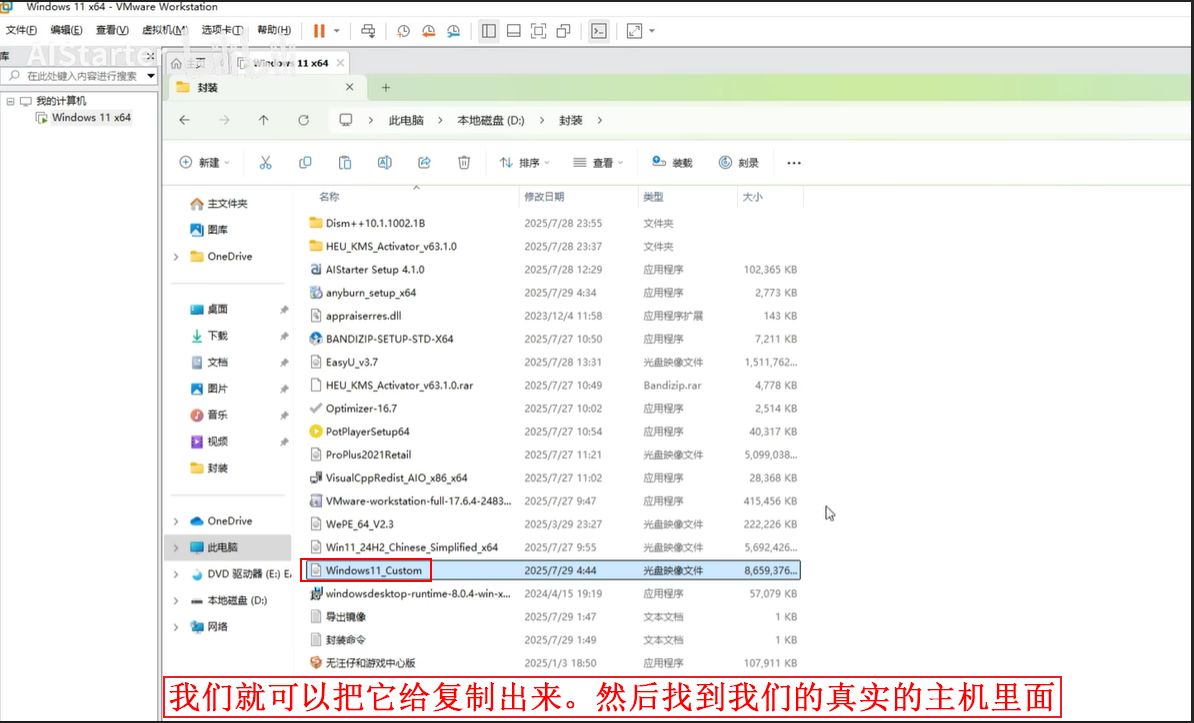Click the Share icon in Explorer toolbar
This screenshot has height=723, width=1194.
[x=424, y=162]
